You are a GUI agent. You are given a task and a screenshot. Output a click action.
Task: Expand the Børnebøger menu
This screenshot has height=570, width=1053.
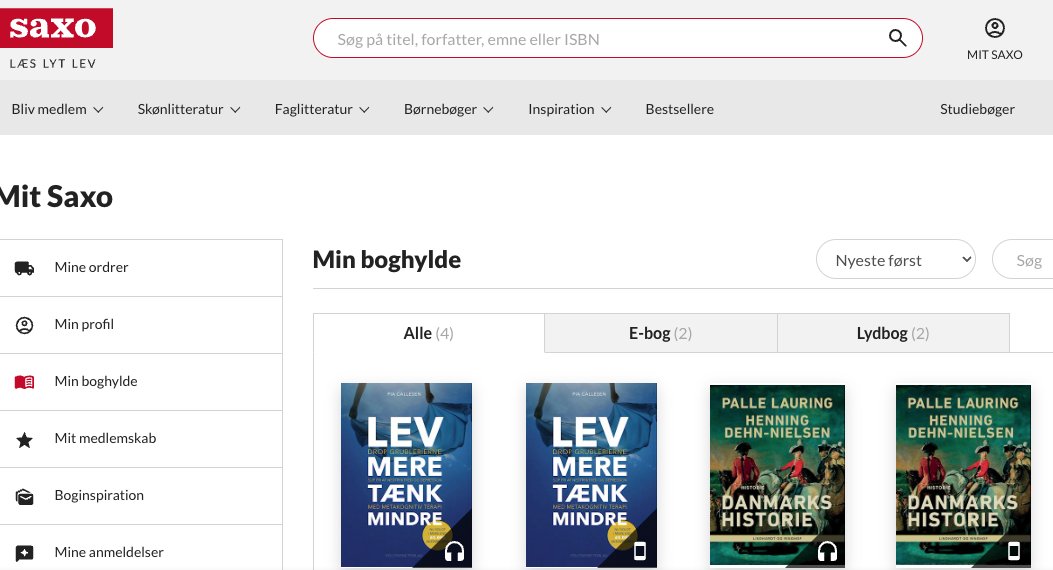(x=449, y=109)
